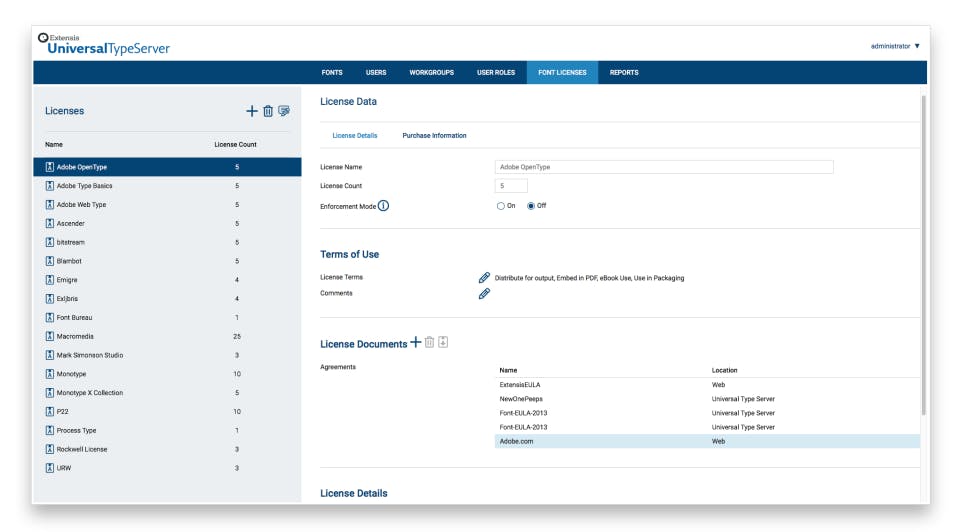Click Universal Type Server location of NewOnePeeps

coord(743,399)
